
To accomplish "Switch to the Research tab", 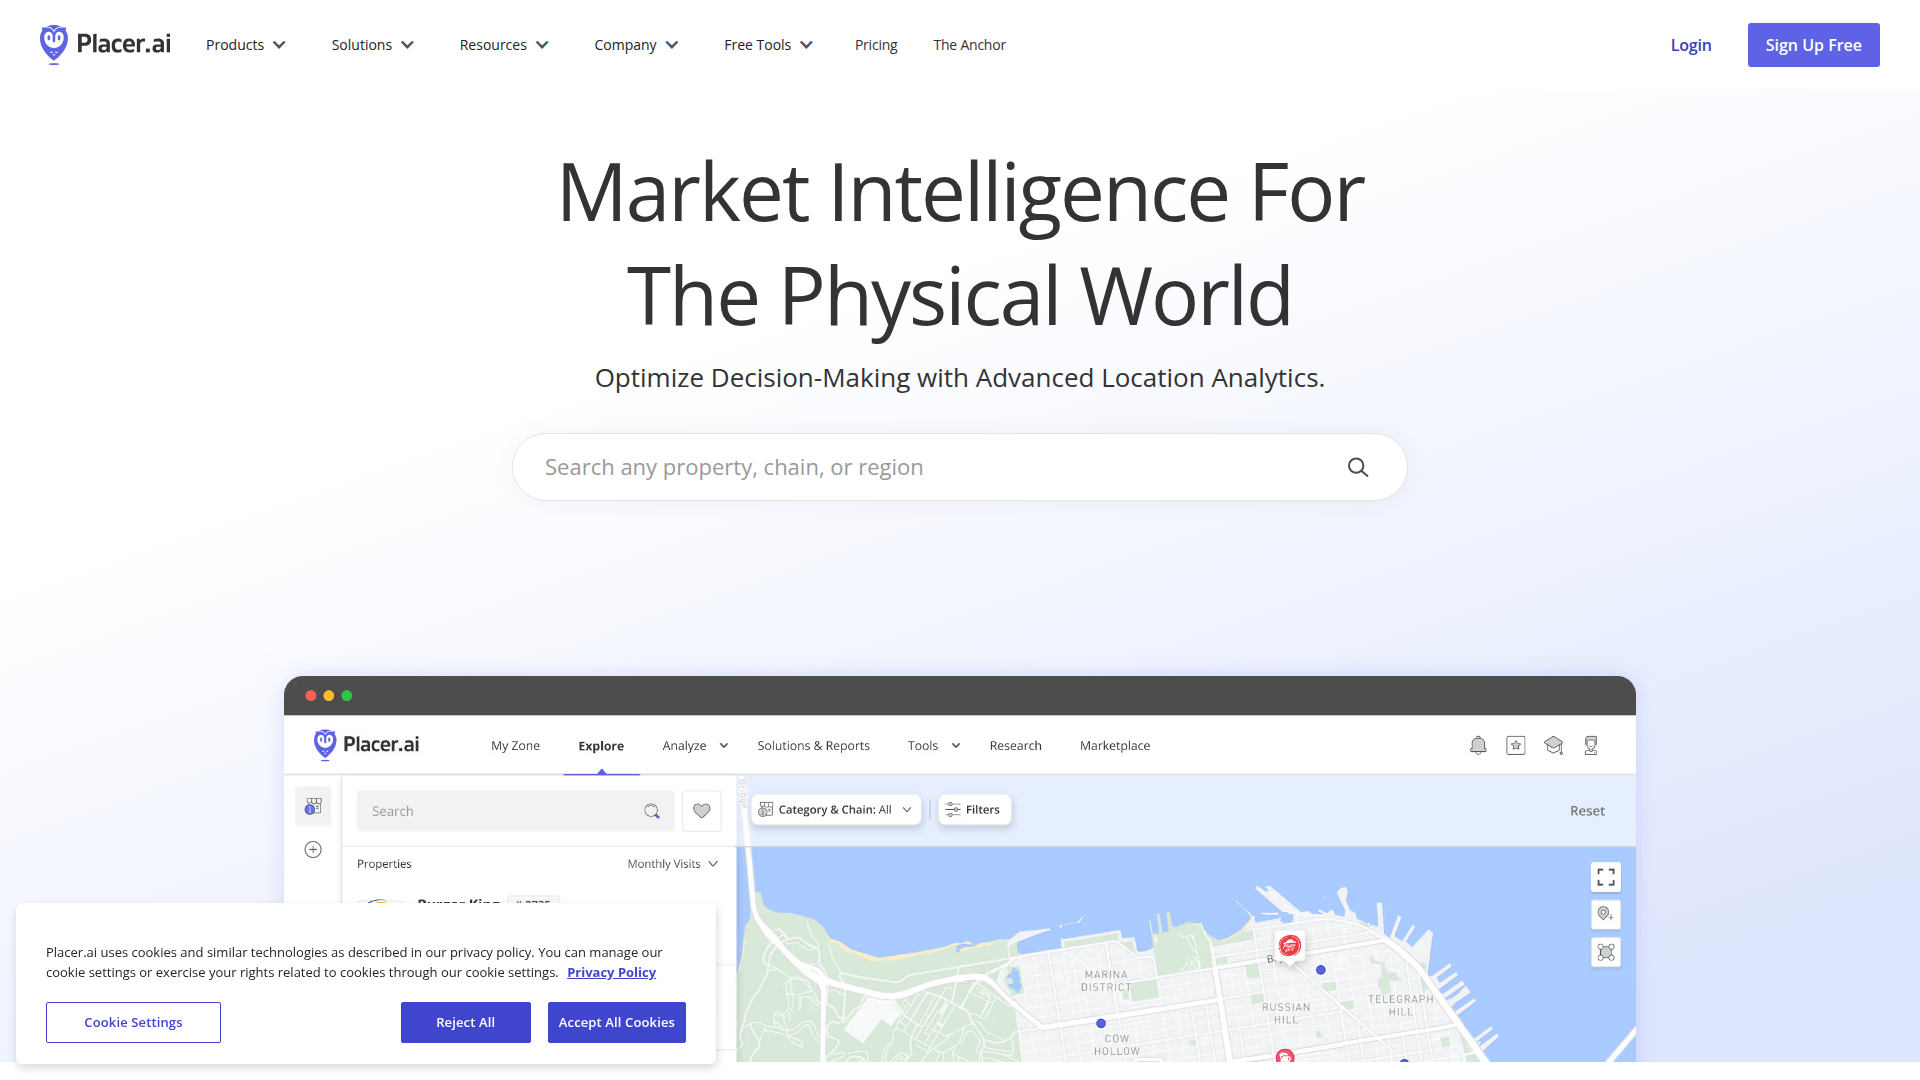I will point(1016,746).
